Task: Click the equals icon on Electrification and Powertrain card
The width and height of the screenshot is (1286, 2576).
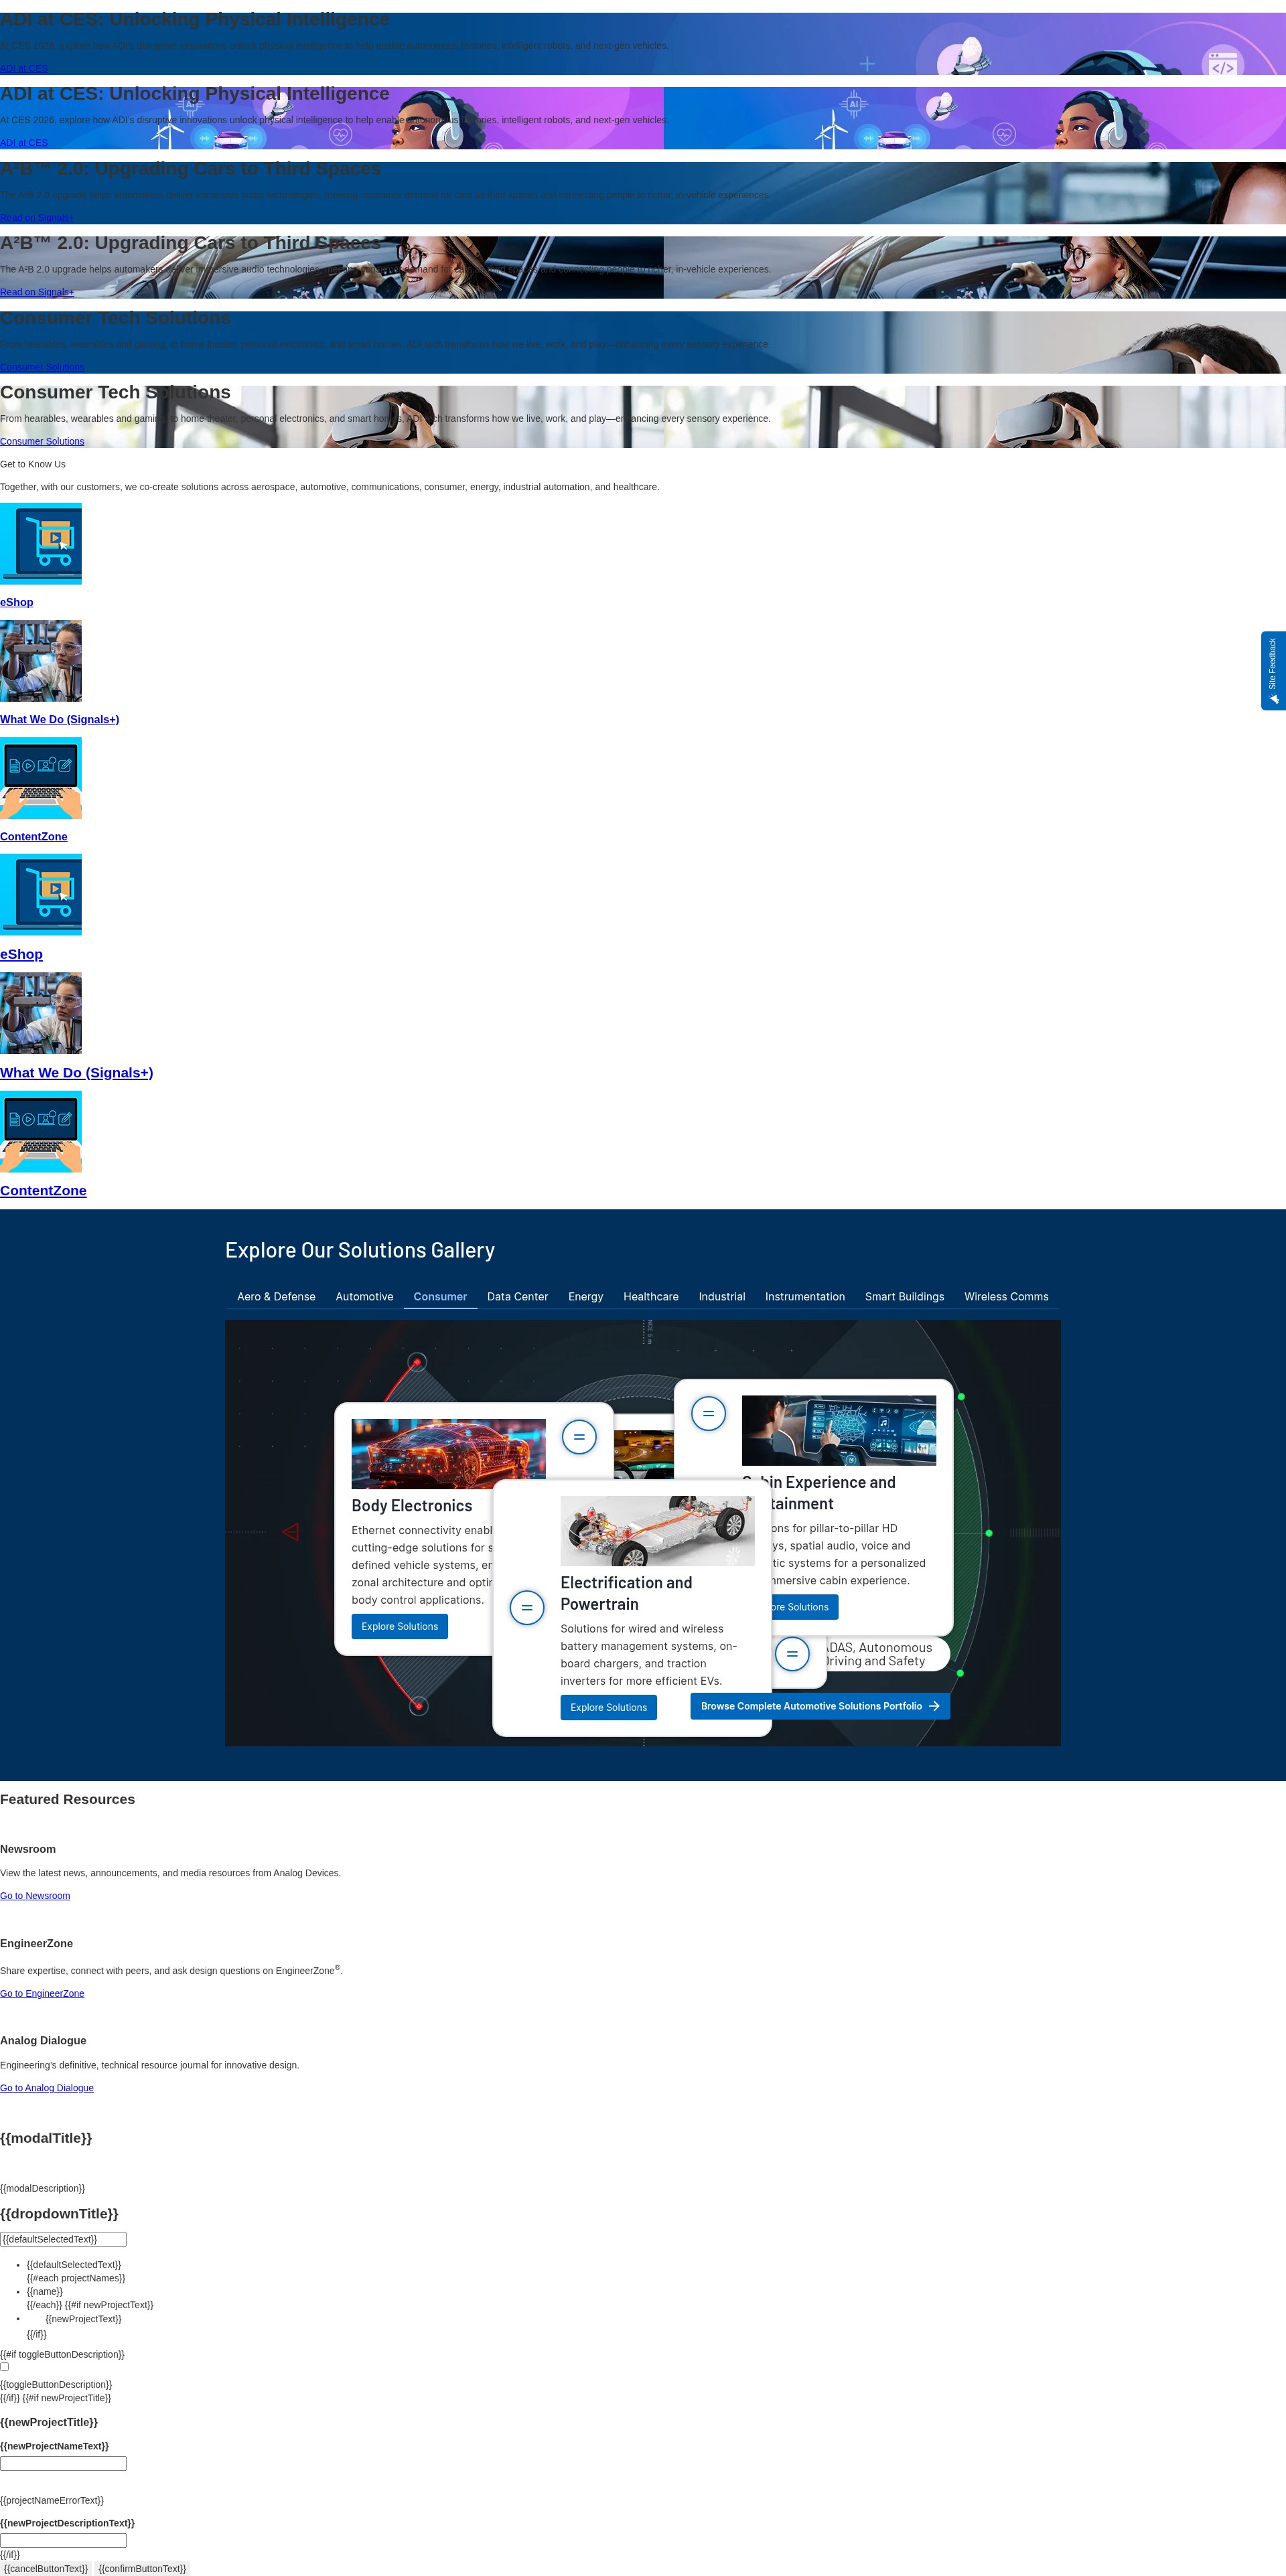Action: [527, 1608]
